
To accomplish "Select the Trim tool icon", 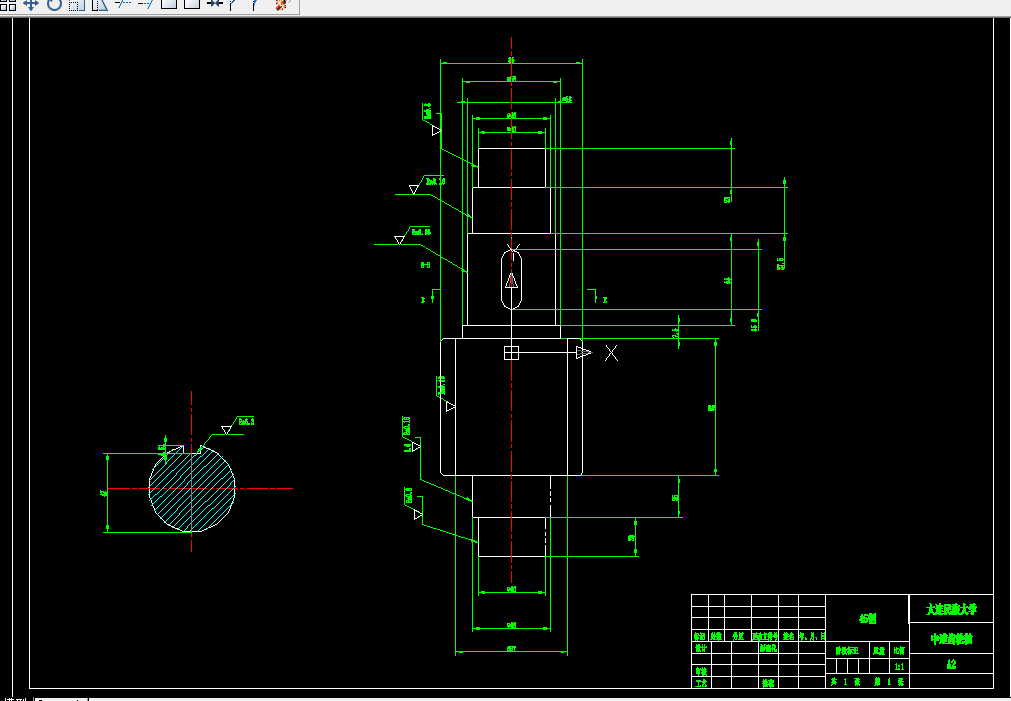I will point(123,4).
